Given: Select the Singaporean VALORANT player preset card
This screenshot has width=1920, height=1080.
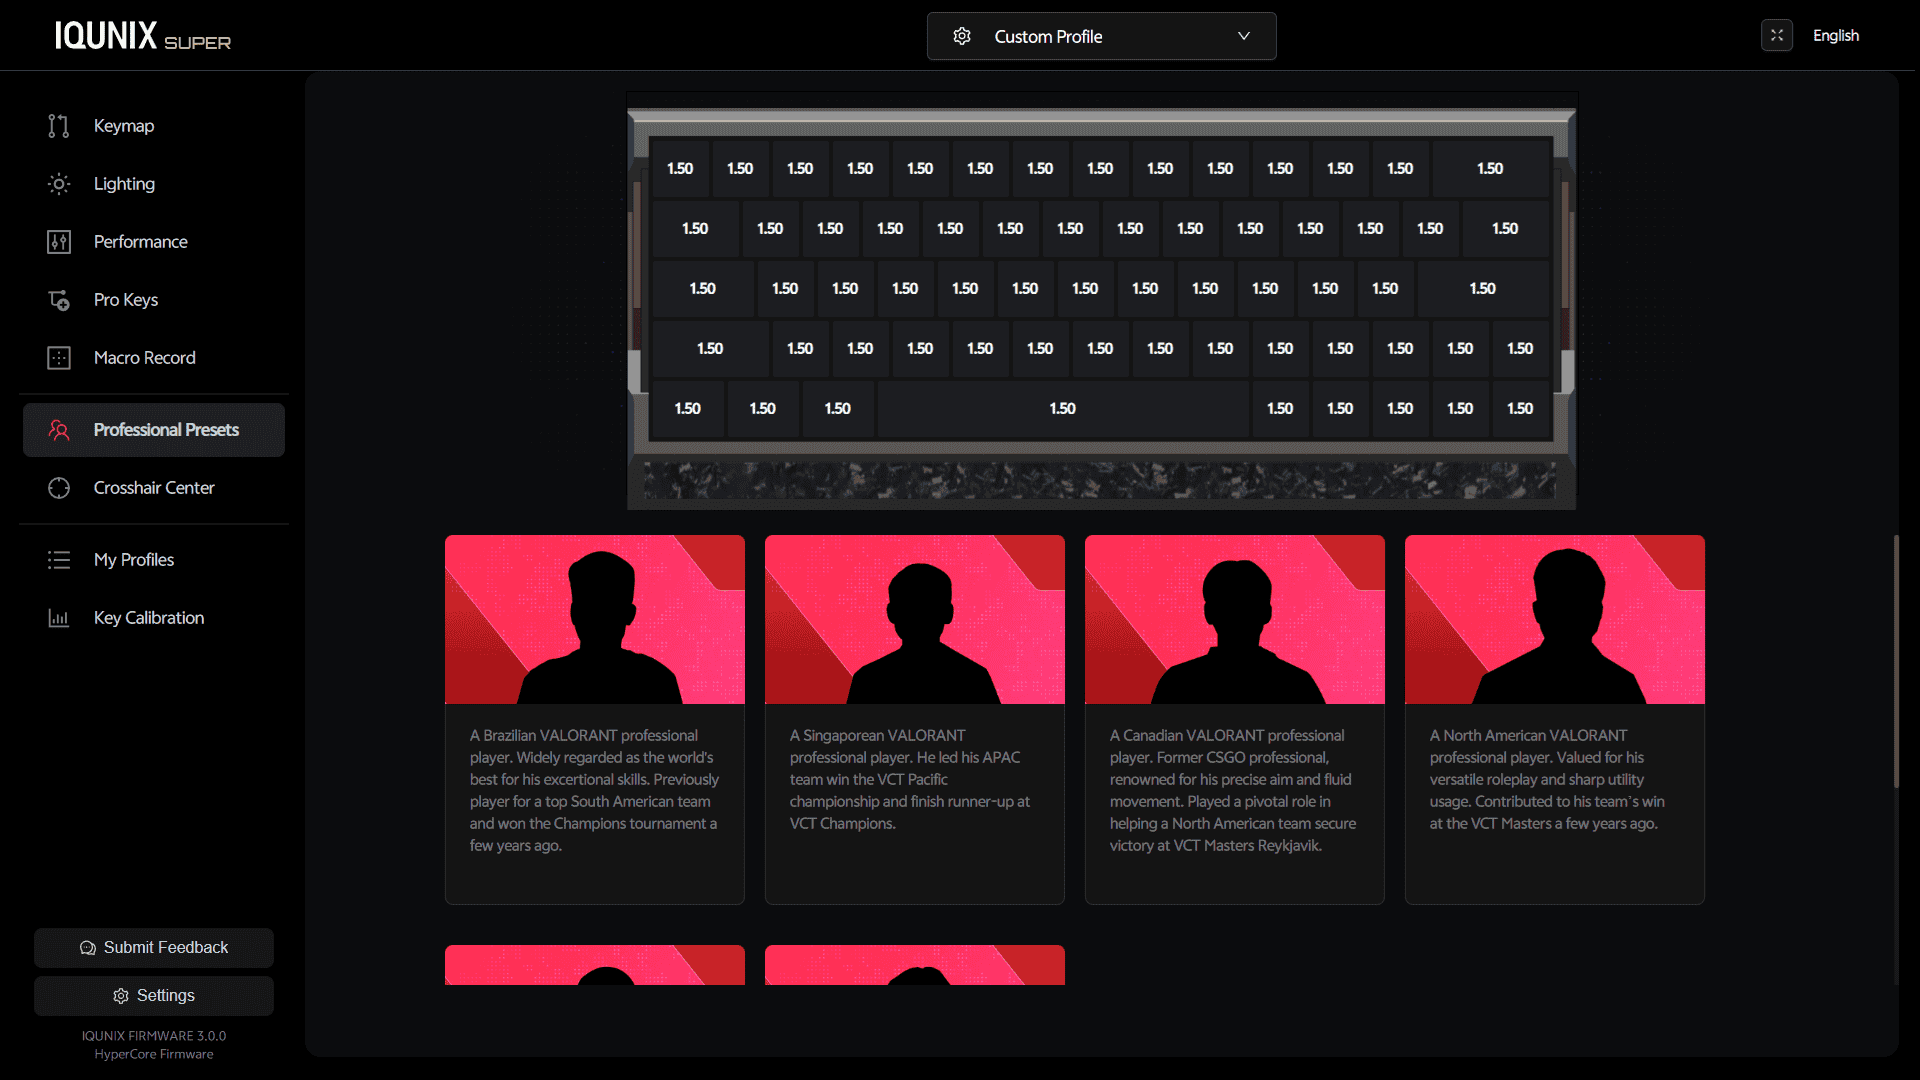Looking at the screenshot, I should coord(915,720).
